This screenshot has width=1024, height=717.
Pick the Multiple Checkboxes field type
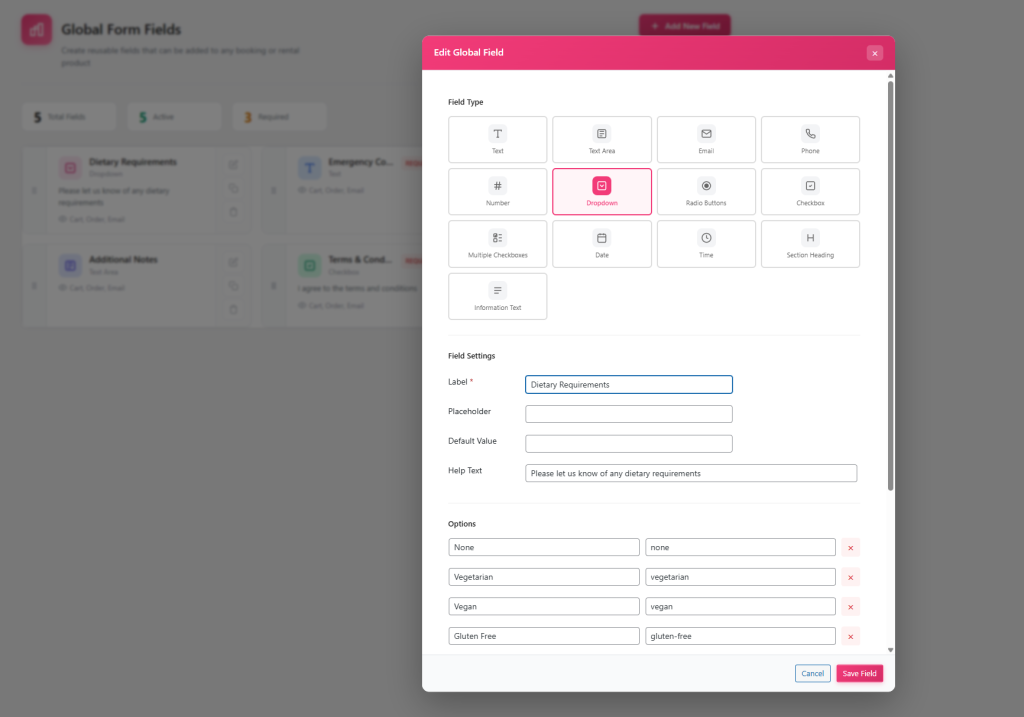pyautogui.click(x=497, y=244)
